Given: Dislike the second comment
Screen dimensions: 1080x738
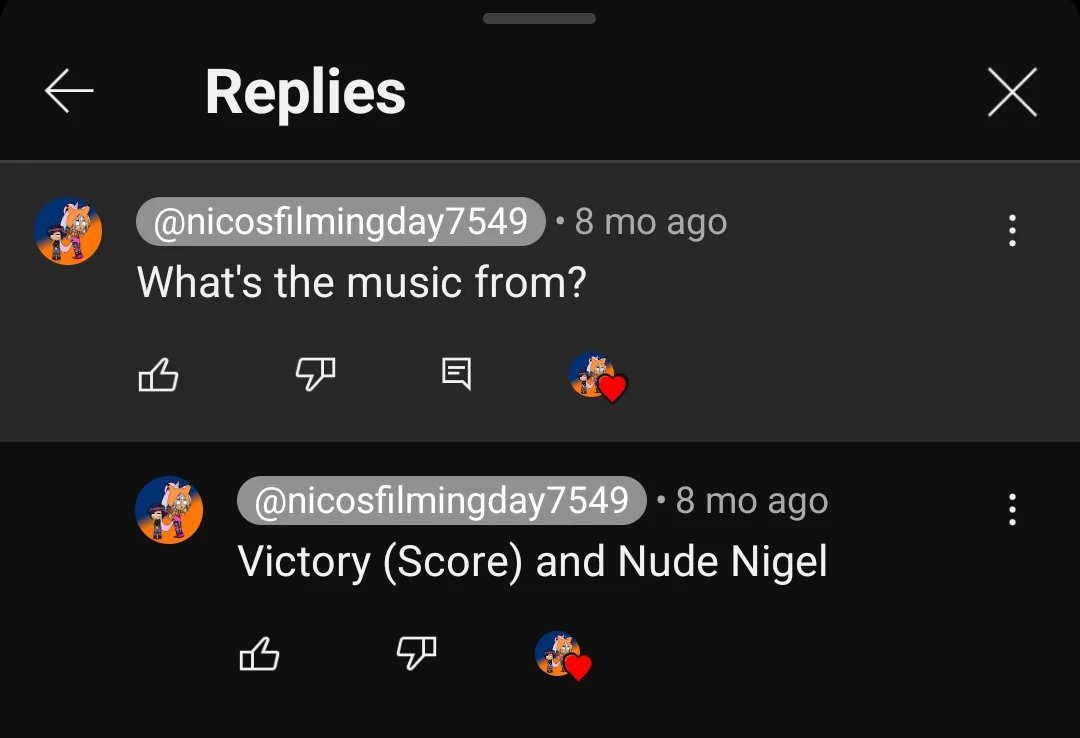Looking at the screenshot, I should [x=415, y=654].
